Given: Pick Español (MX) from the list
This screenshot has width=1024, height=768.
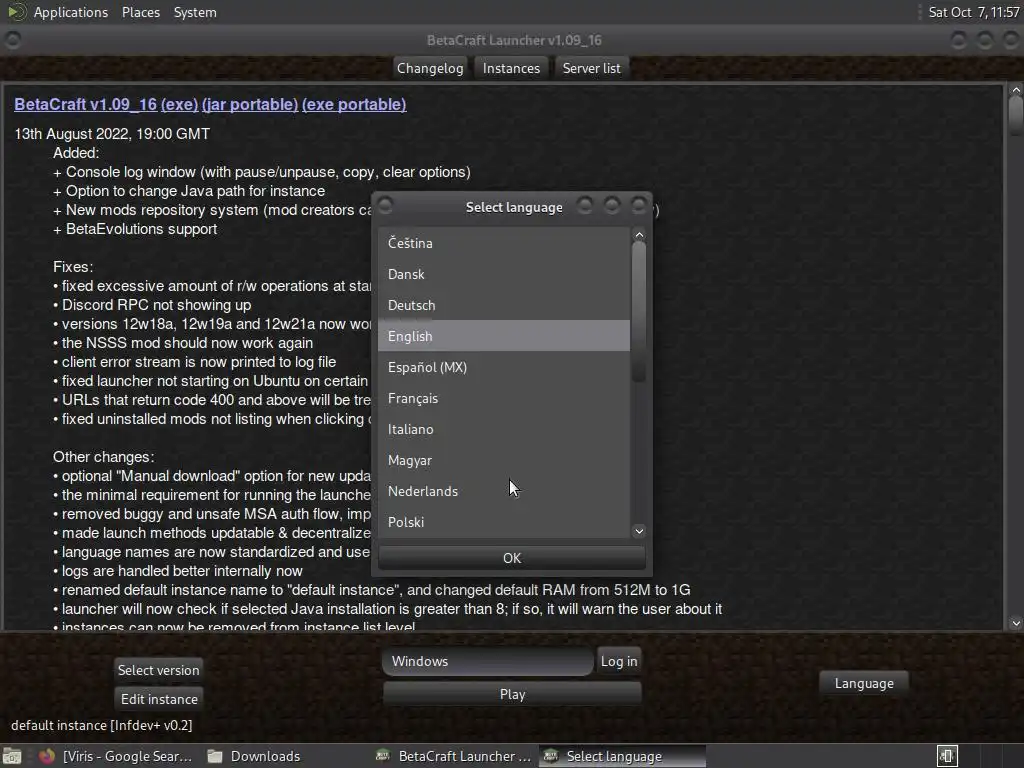Looking at the screenshot, I should [504, 367].
